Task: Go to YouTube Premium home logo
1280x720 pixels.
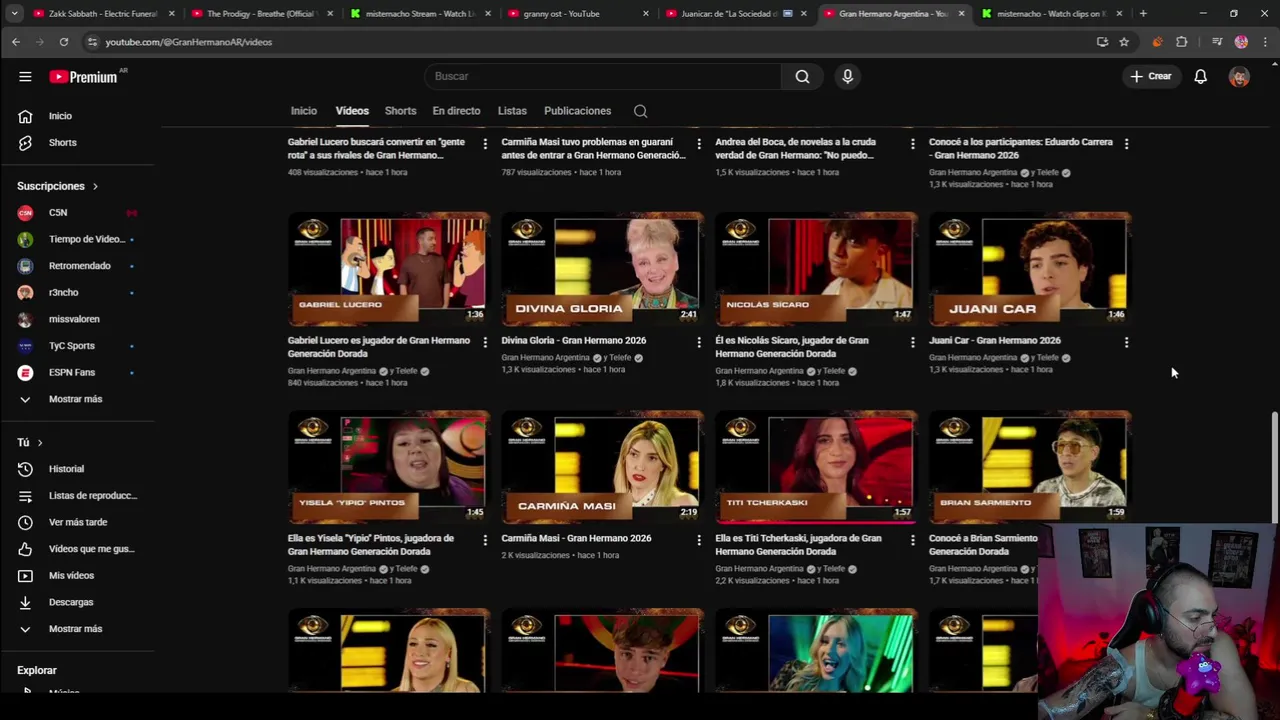Action: [x=84, y=77]
